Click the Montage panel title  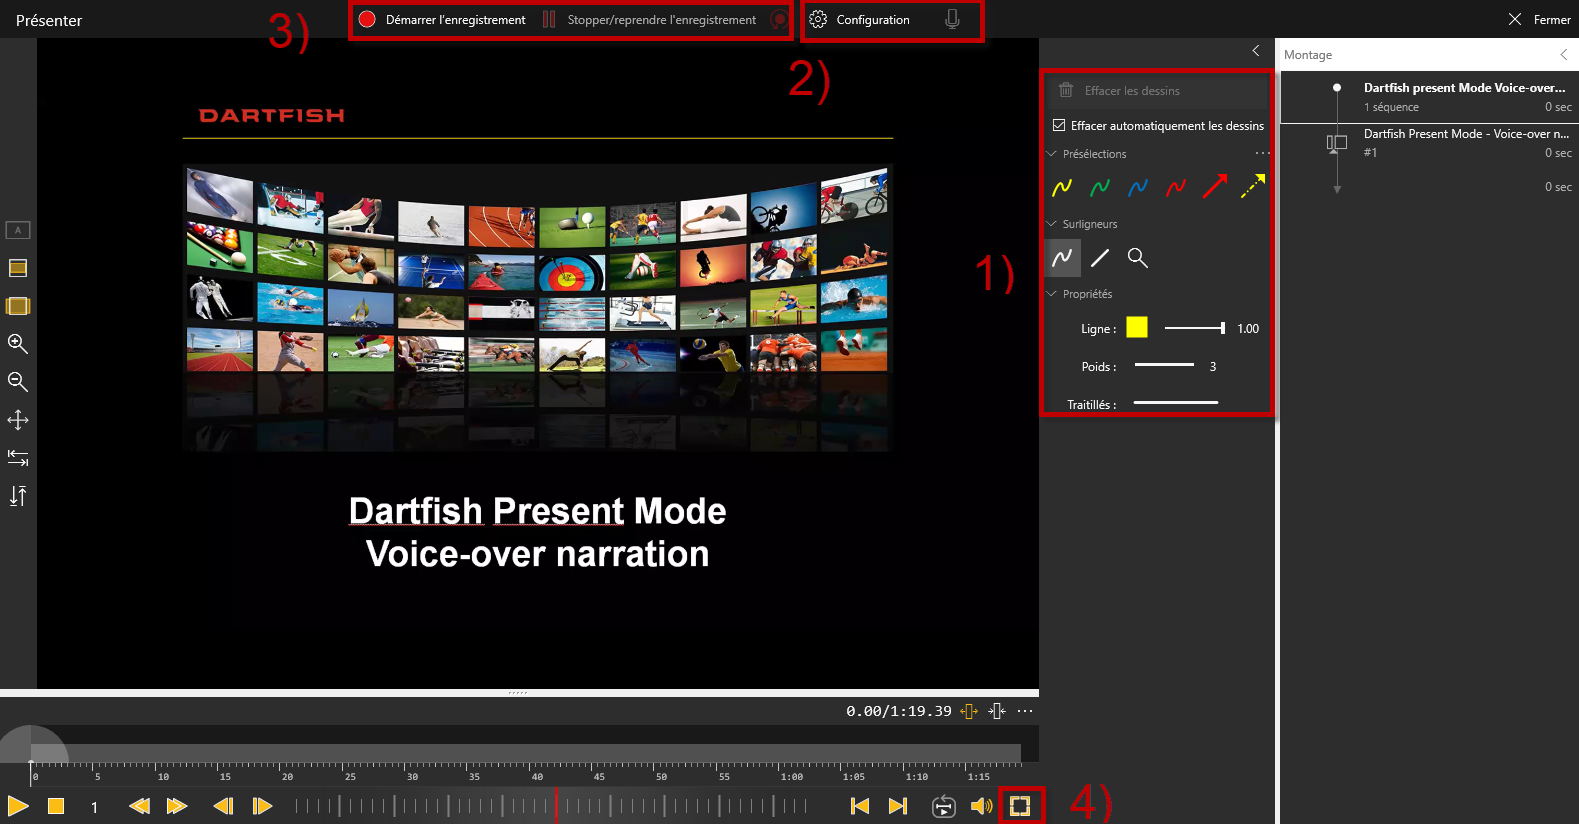1308,55
